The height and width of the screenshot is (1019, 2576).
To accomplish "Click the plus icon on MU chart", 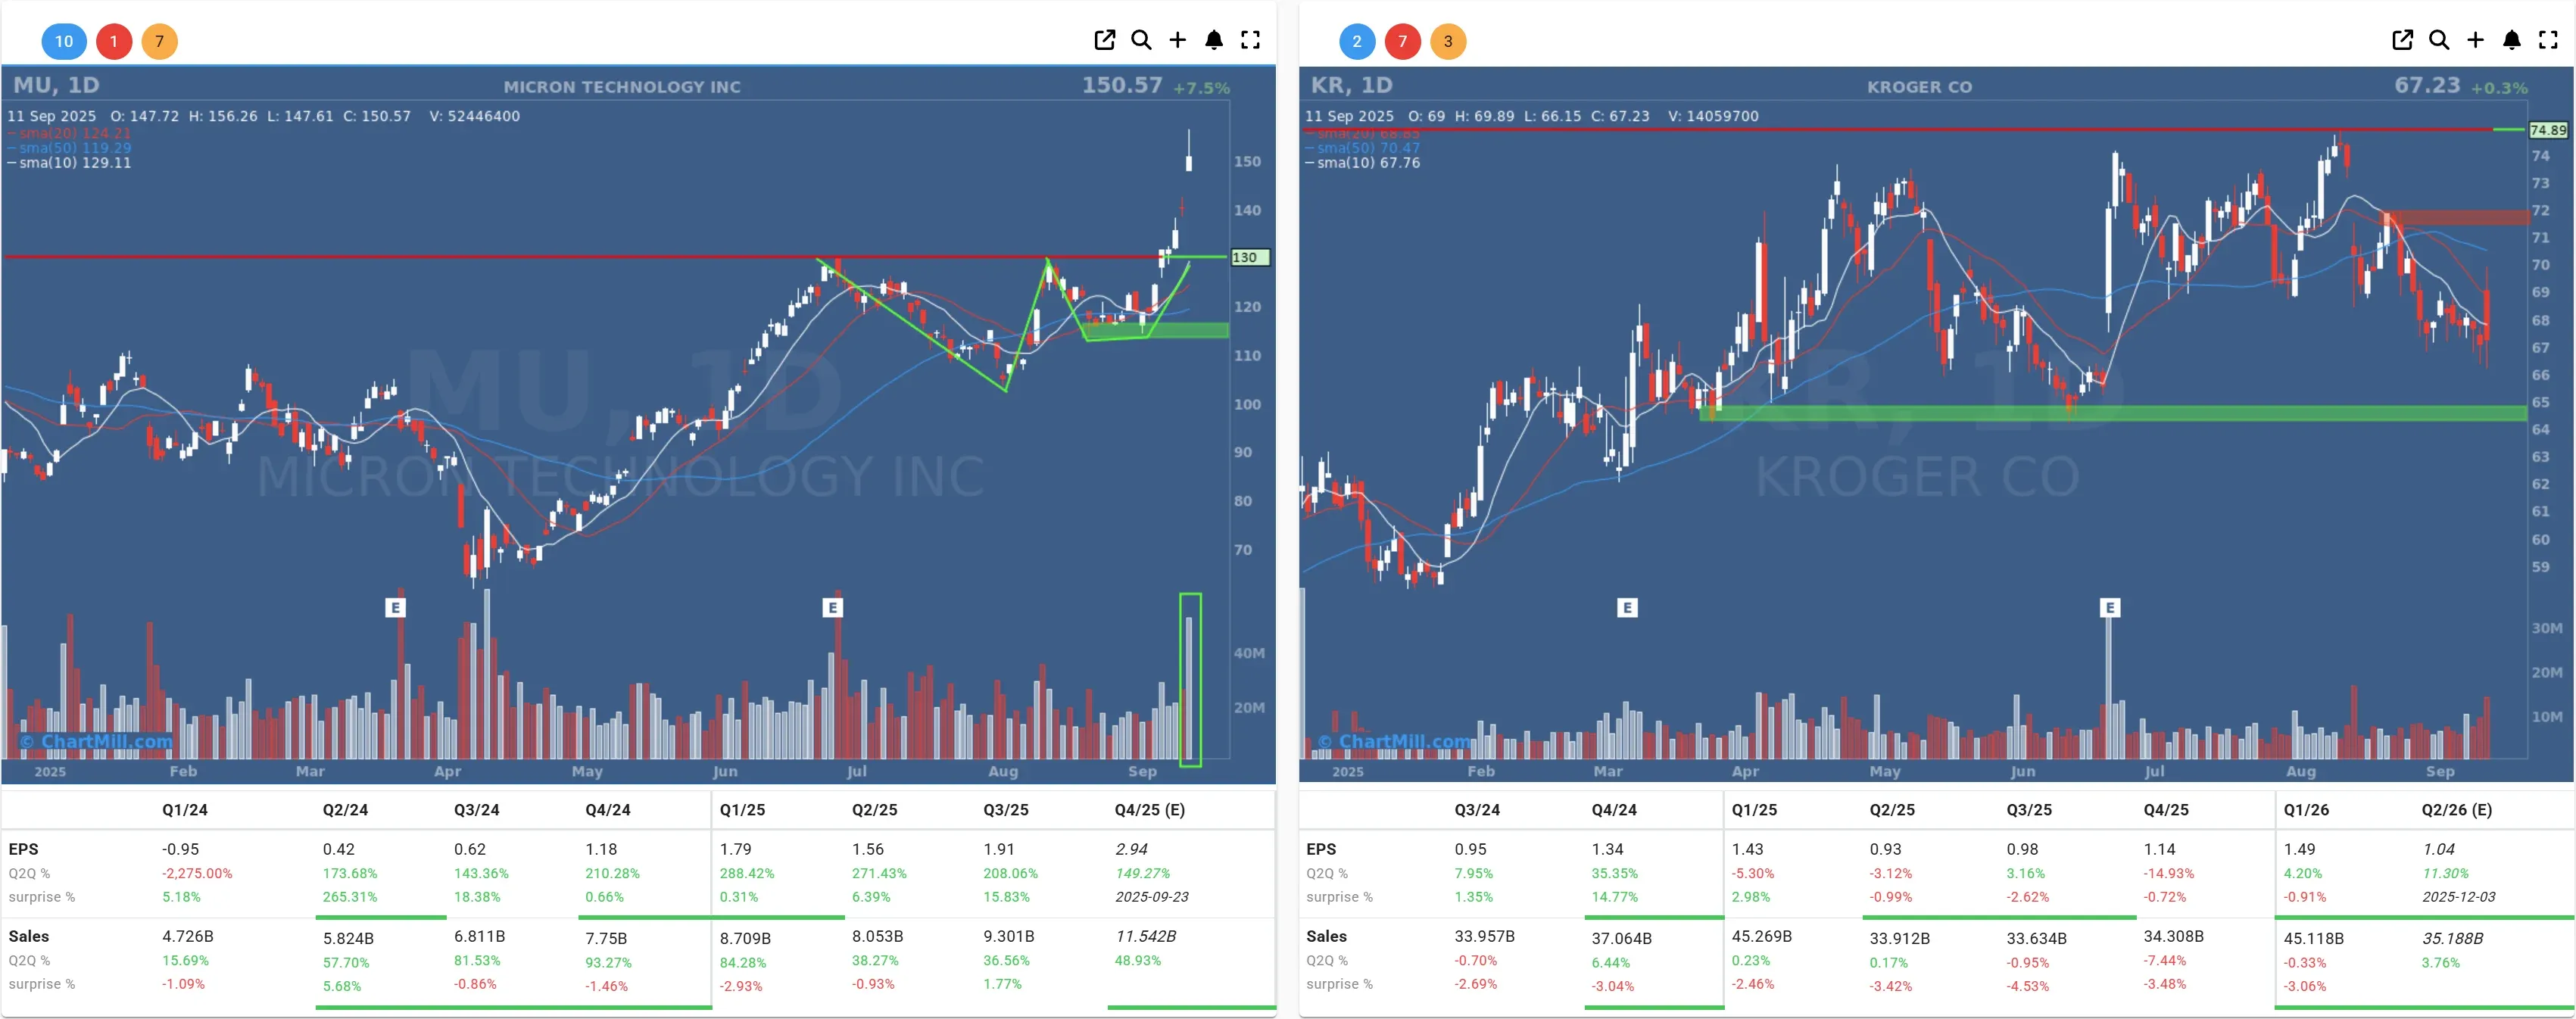I will (1178, 40).
